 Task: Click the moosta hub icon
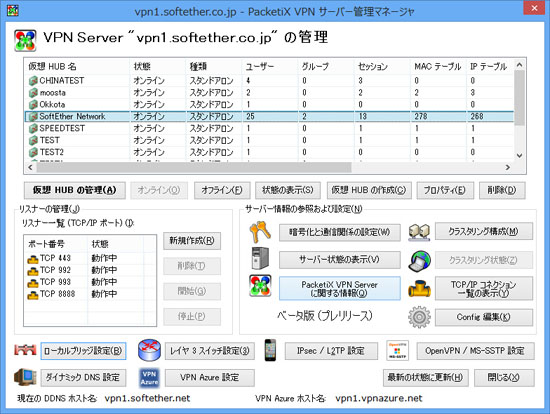click(x=33, y=93)
